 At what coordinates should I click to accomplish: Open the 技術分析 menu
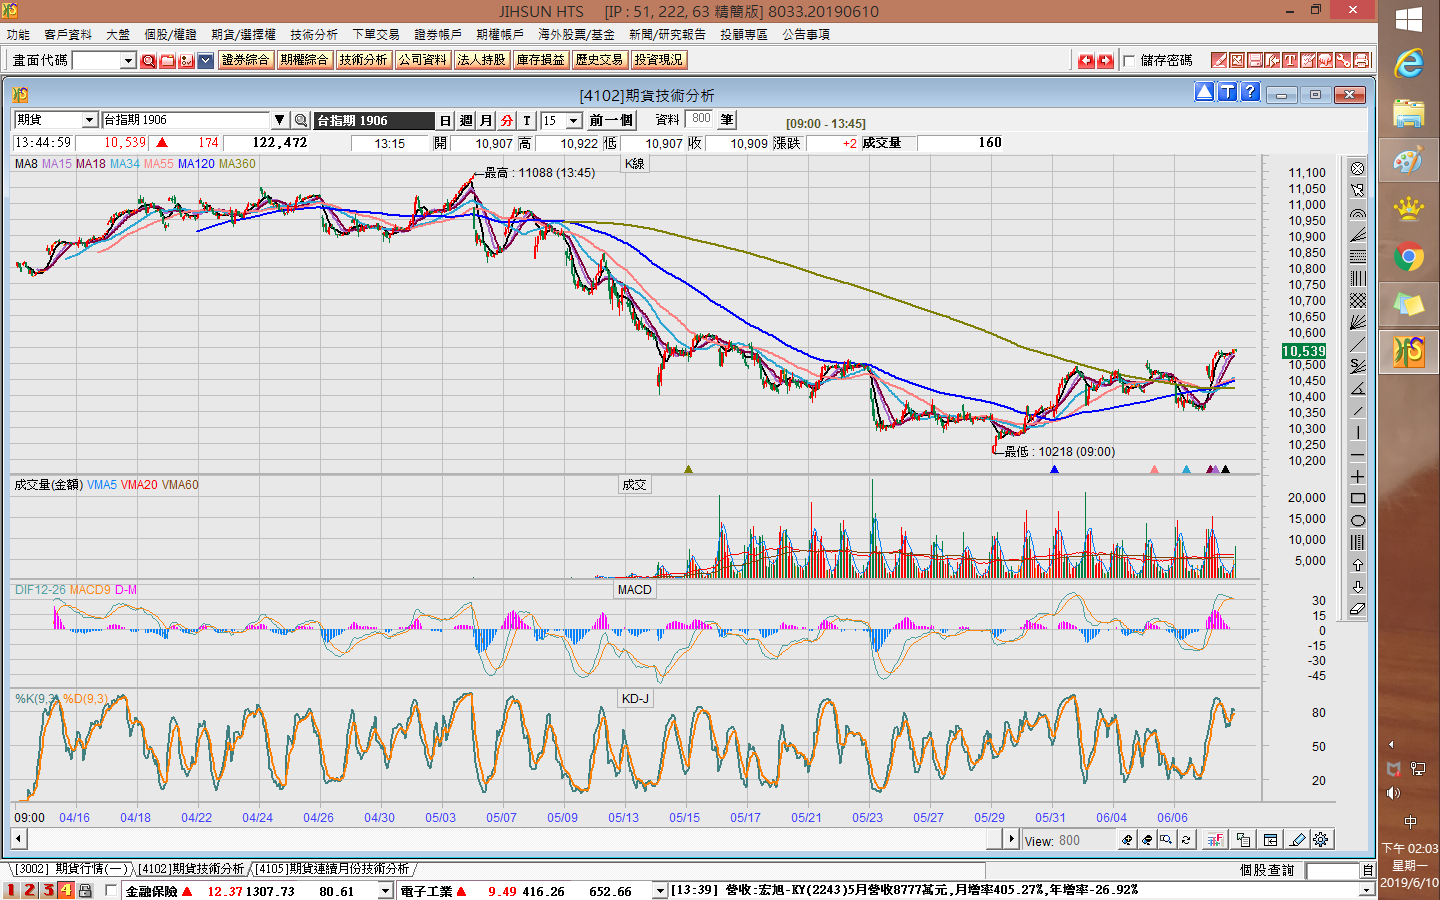(x=314, y=34)
